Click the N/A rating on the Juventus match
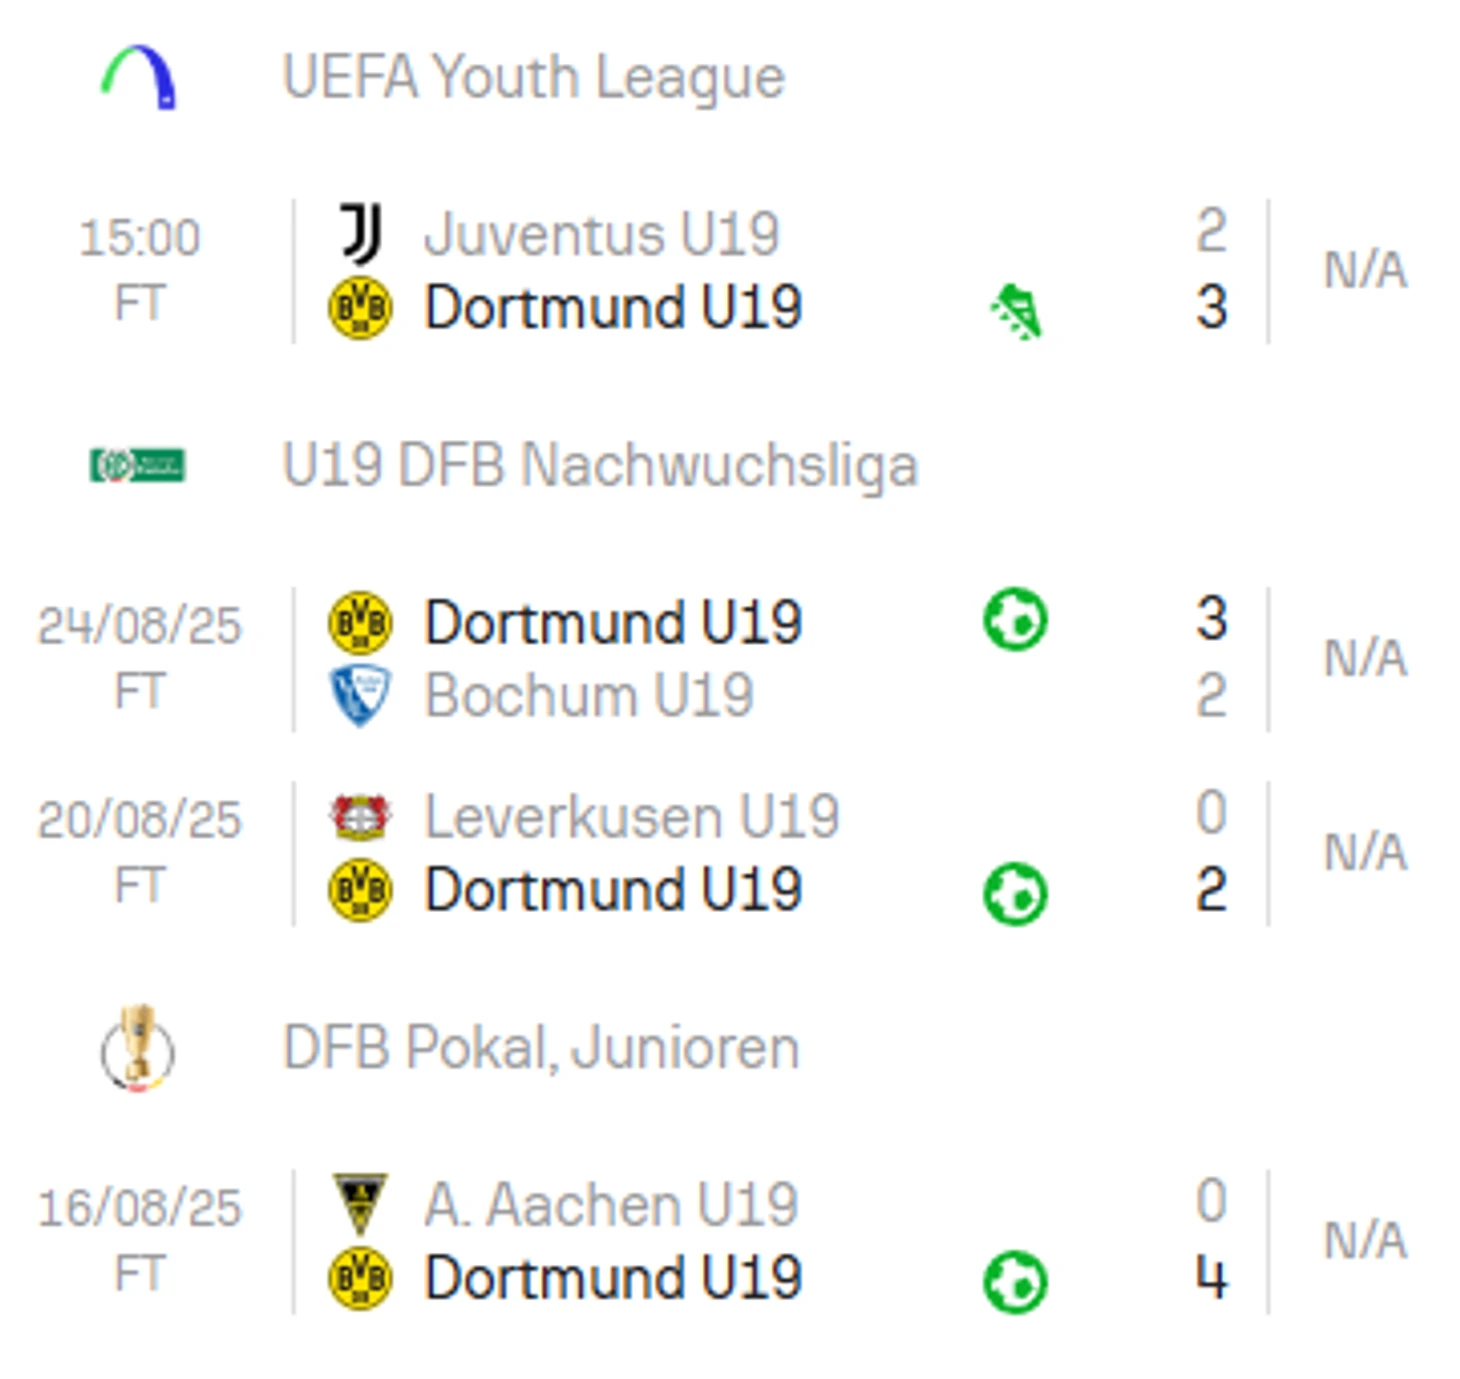1460x1379 pixels. (1365, 270)
